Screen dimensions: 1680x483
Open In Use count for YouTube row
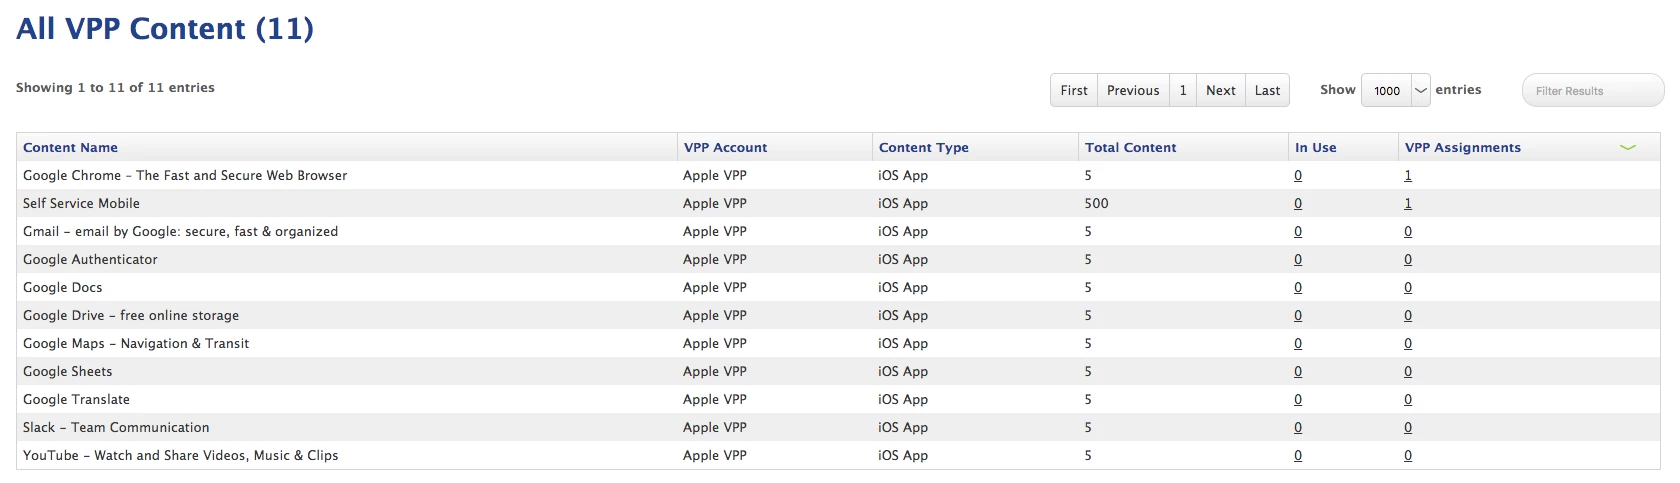[x=1298, y=455]
